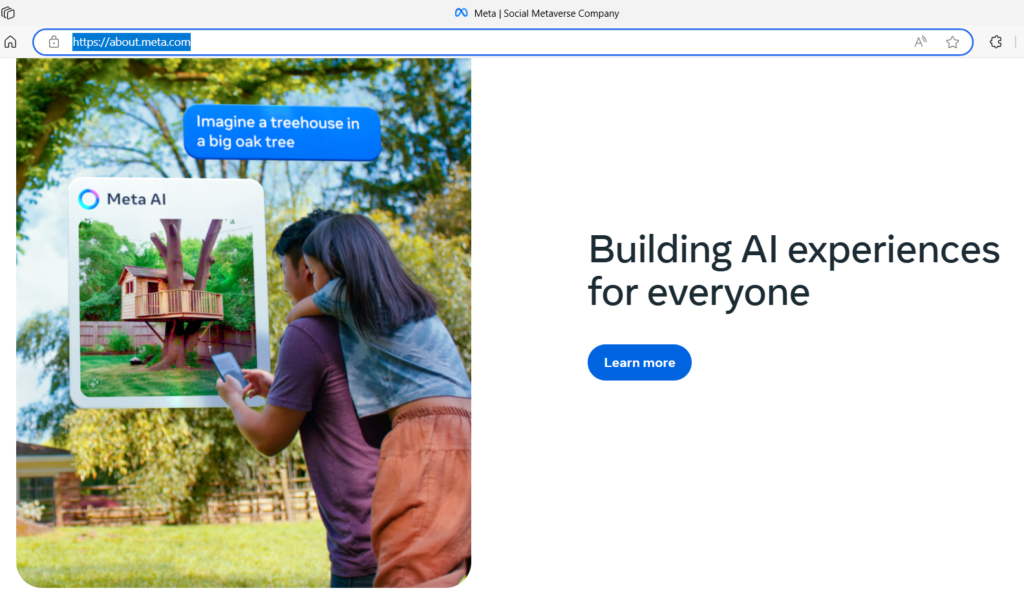Image resolution: width=1024 pixels, height=606 pixels.
Task: Activate the Read aloud icon
Action: click(920, 42)
